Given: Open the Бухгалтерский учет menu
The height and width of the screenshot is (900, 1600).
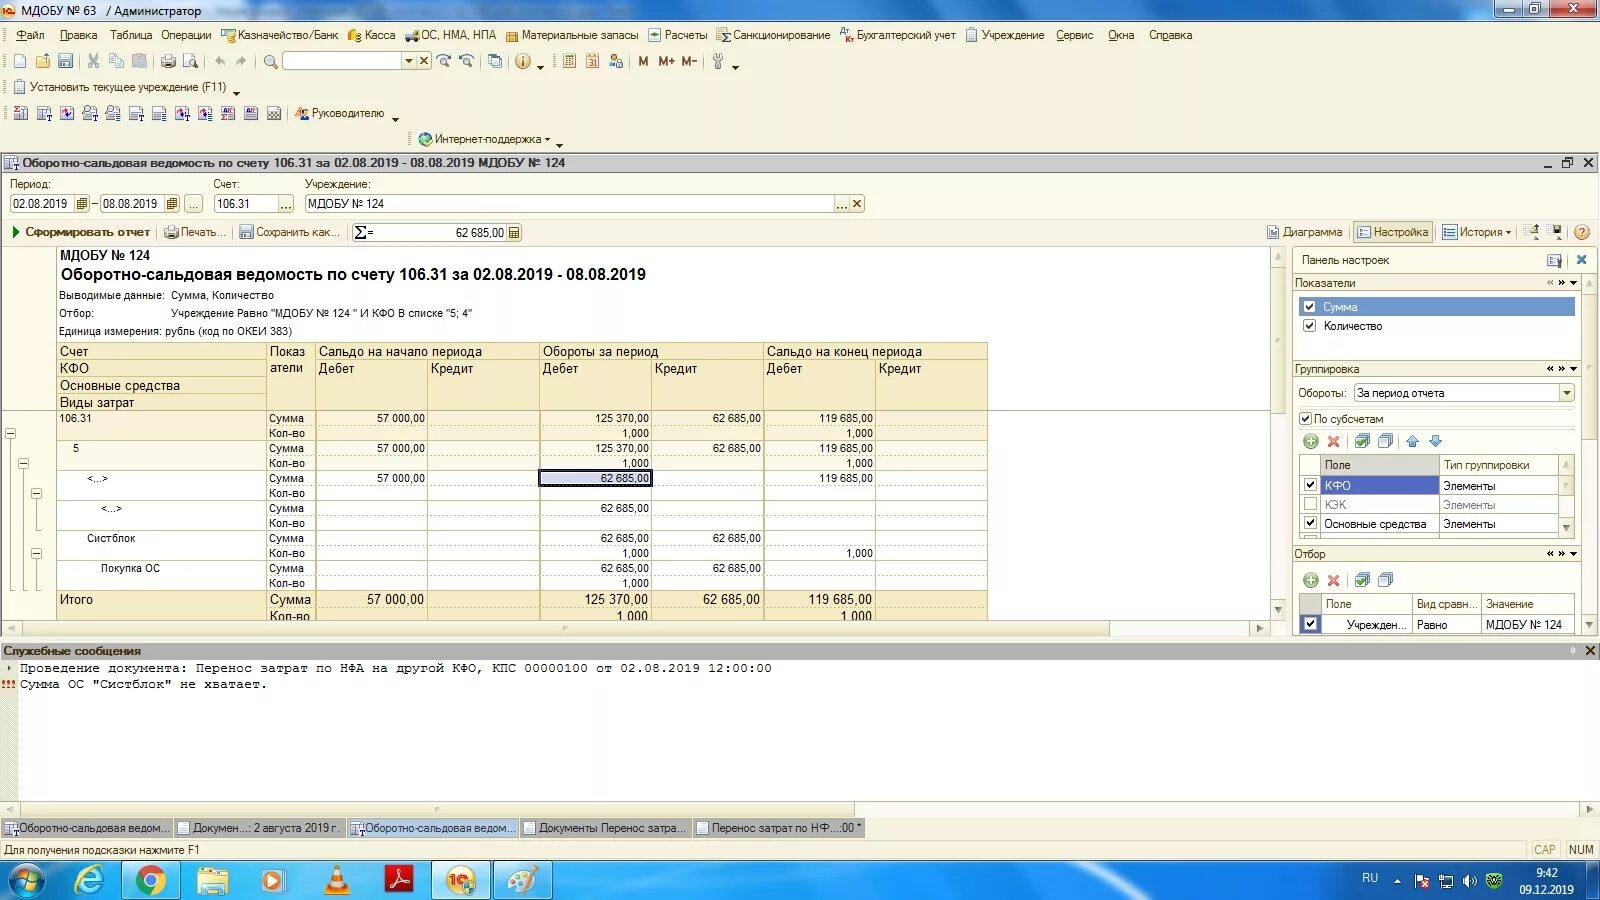Looking at the screenshot, I should point(898,35).
